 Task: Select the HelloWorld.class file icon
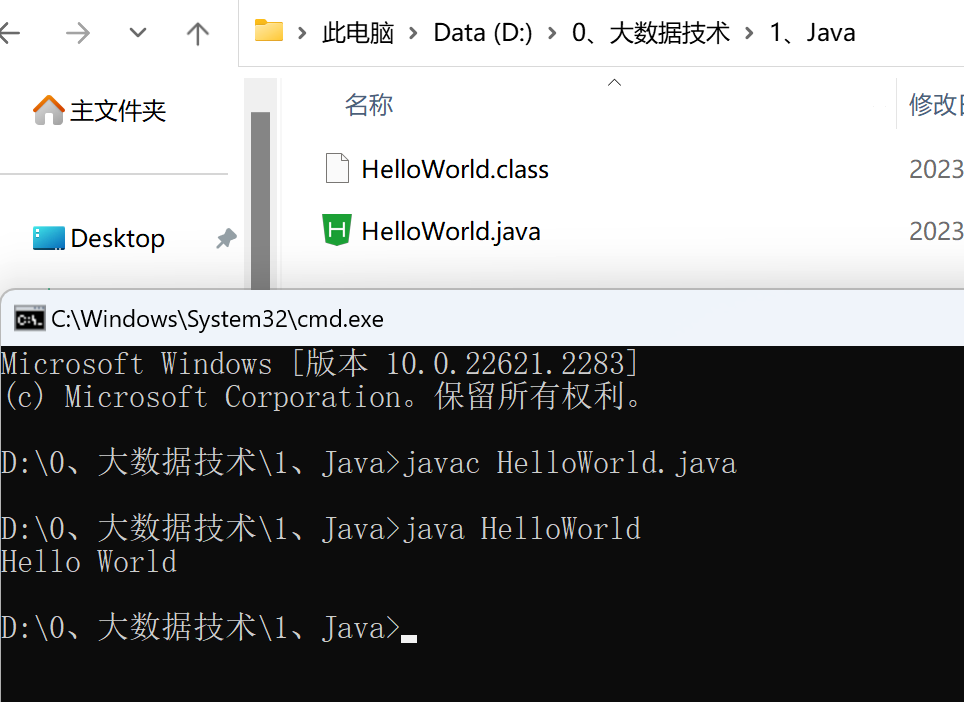(337, 169)
